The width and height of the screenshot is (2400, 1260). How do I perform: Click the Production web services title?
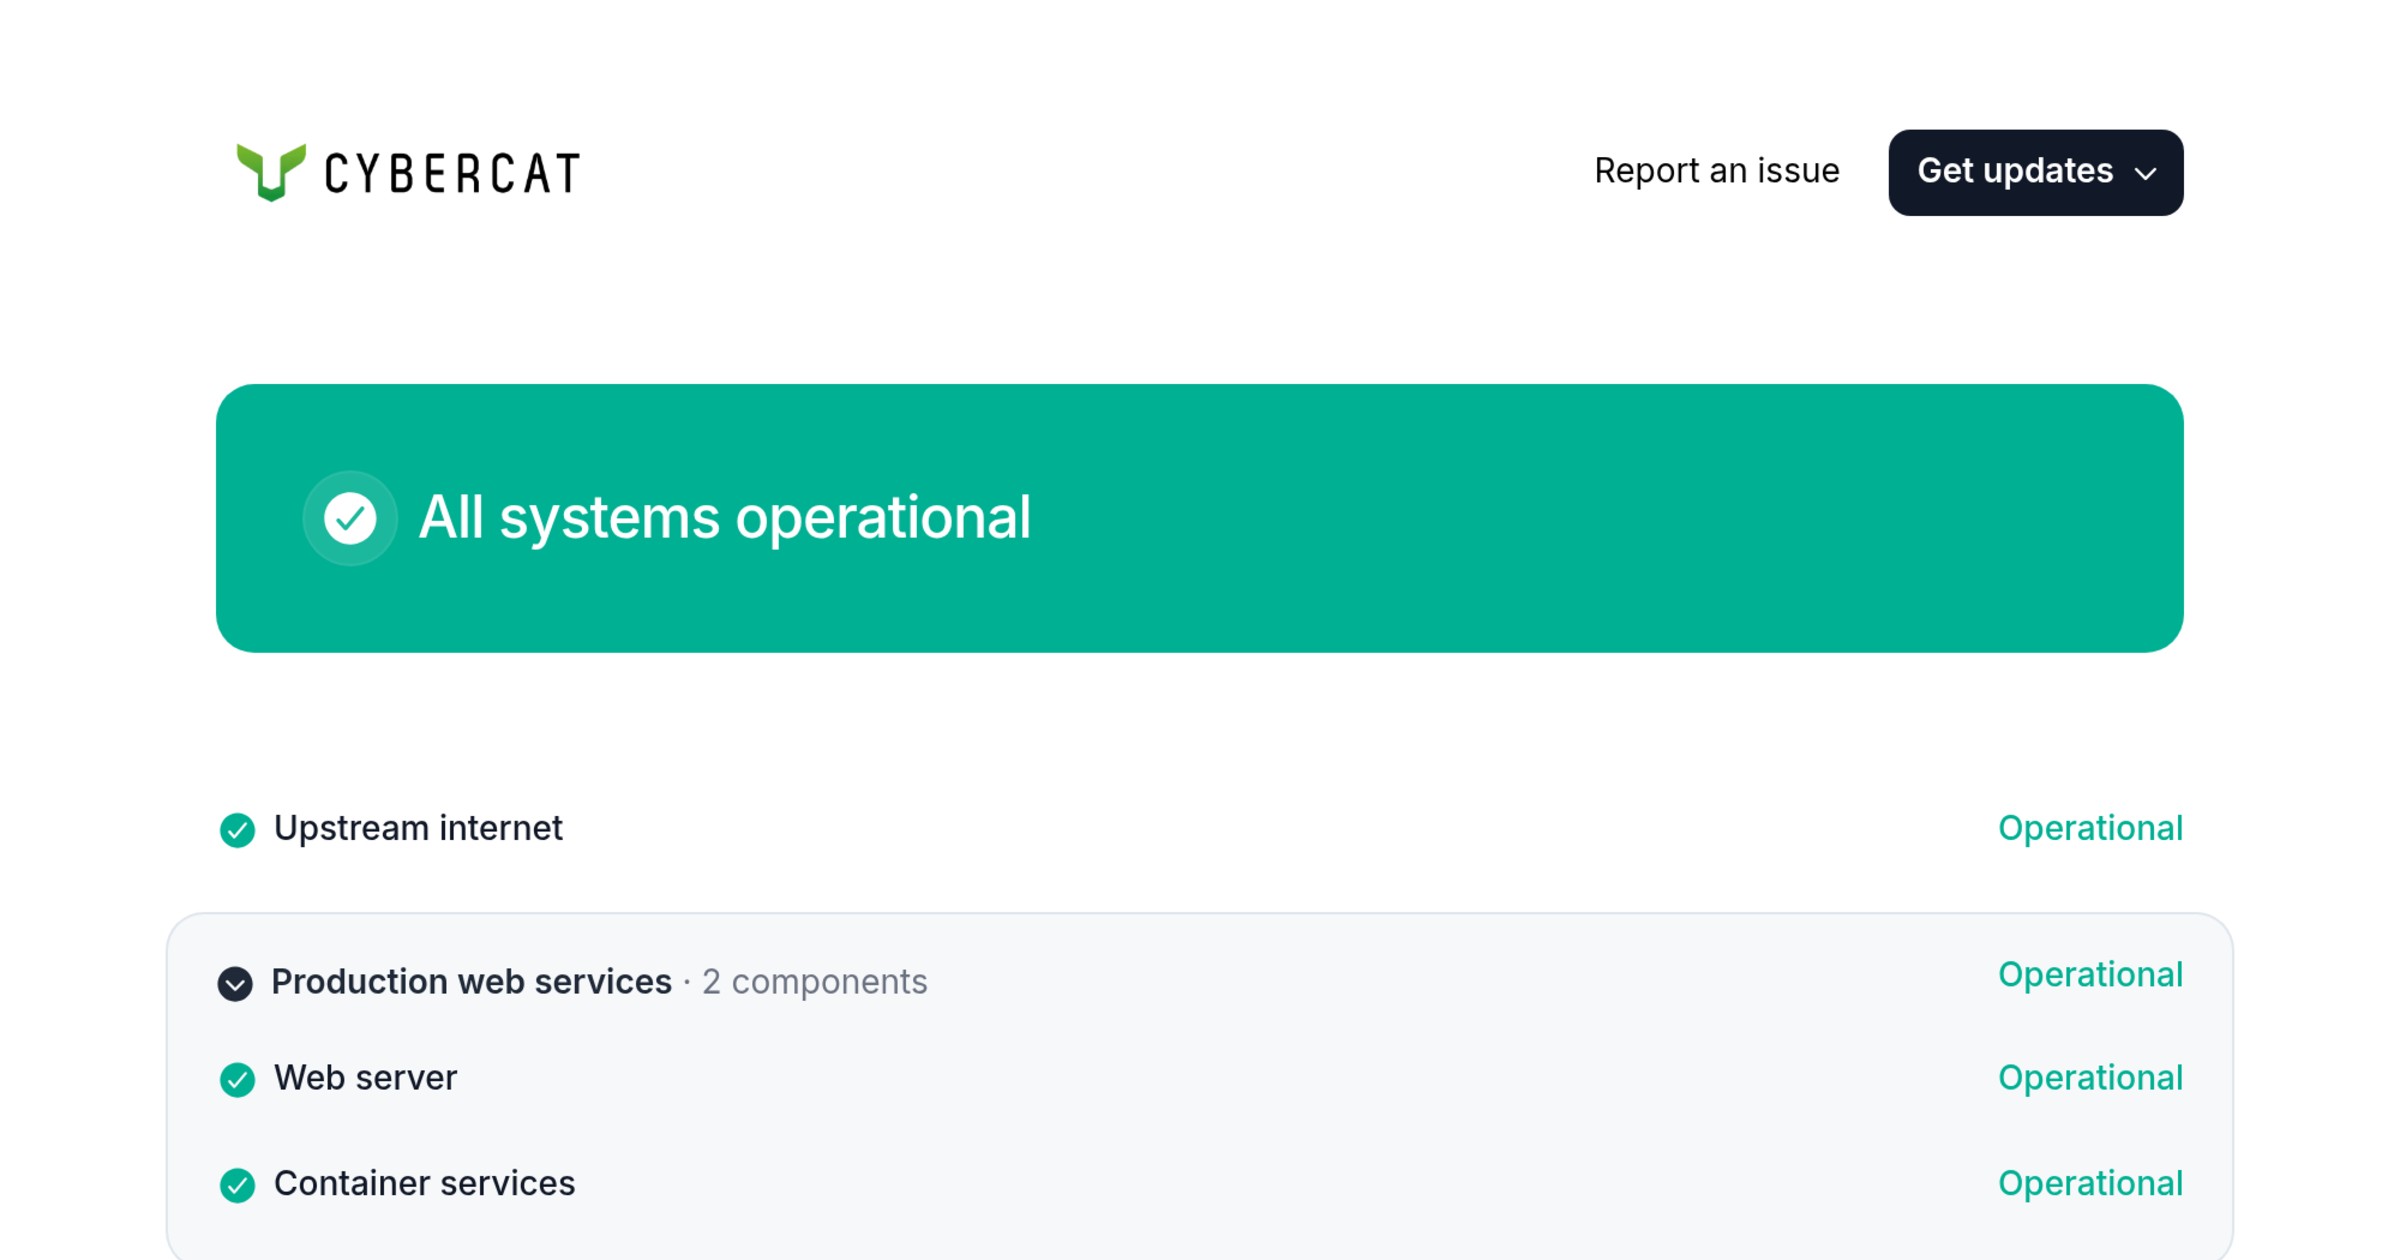[471, 982]
